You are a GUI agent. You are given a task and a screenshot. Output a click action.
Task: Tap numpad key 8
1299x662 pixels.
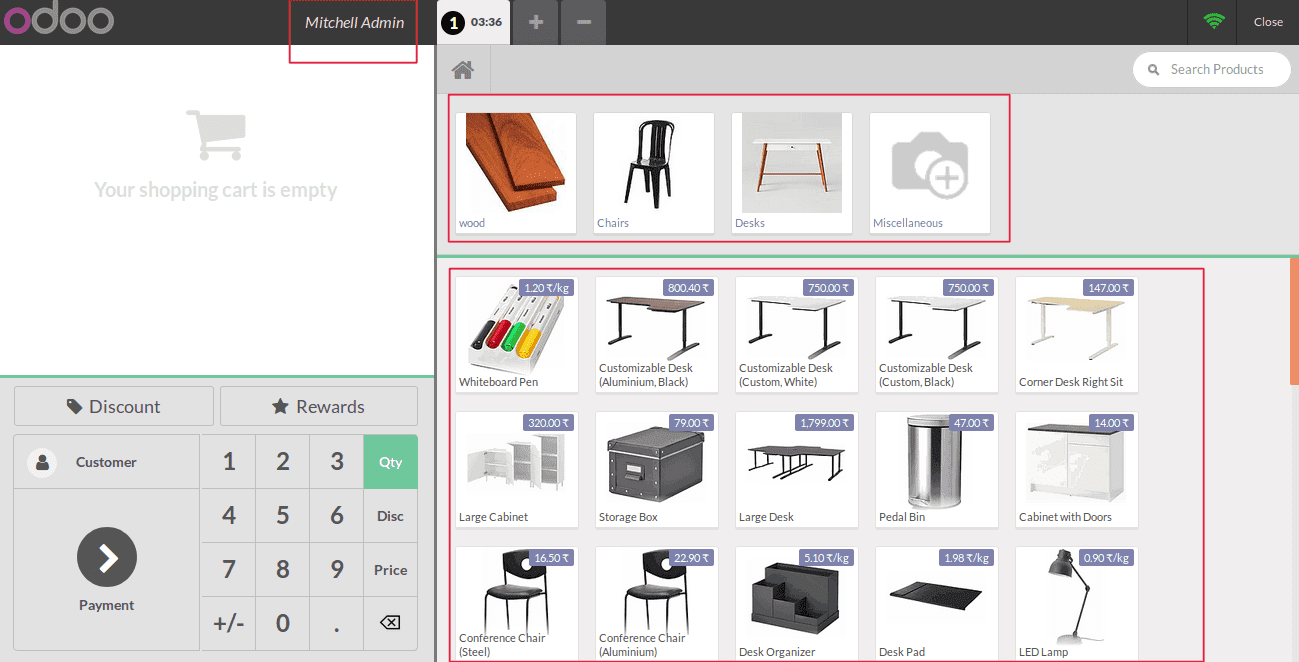pyautogui.click(x=283, y=570)
